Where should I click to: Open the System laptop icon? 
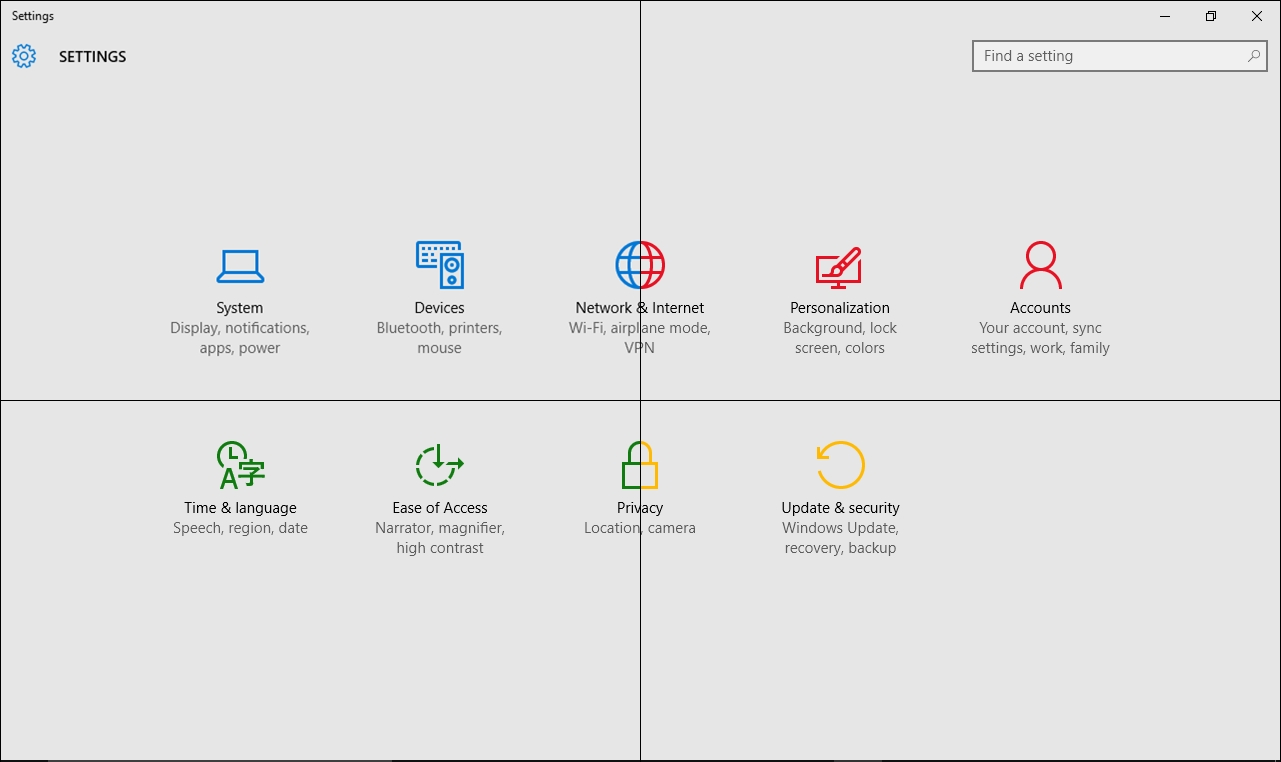click(x=240, y=266)
